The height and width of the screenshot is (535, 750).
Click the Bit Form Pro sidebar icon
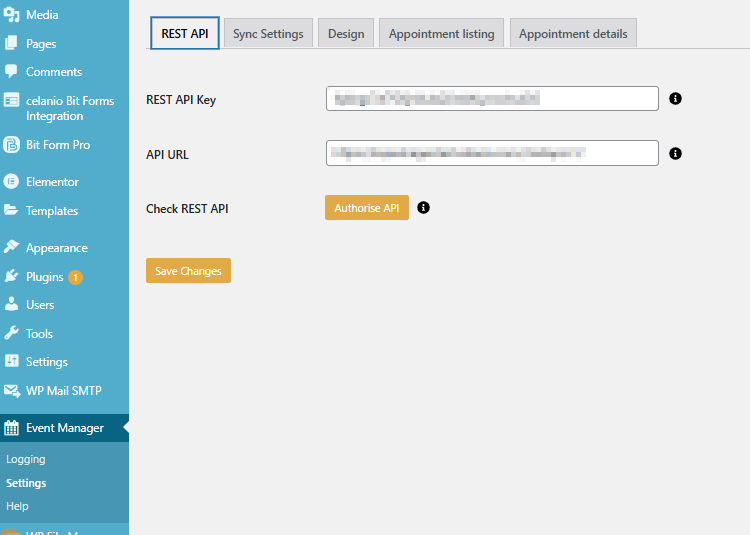12,145
